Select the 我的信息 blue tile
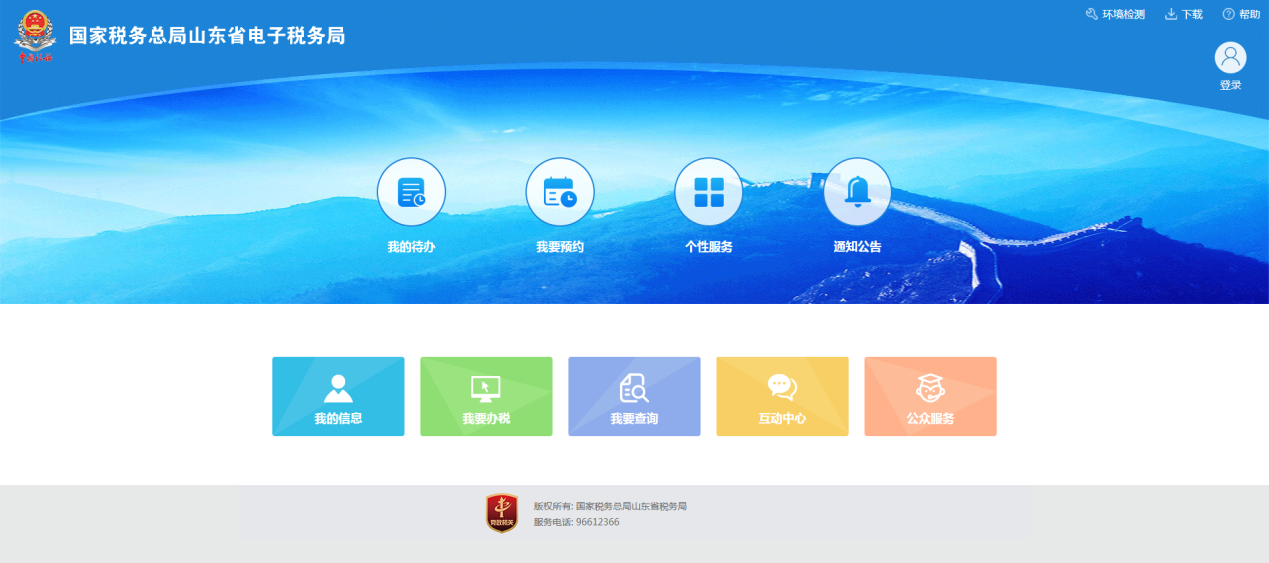The image size is (1269, 563). point(338,396)
